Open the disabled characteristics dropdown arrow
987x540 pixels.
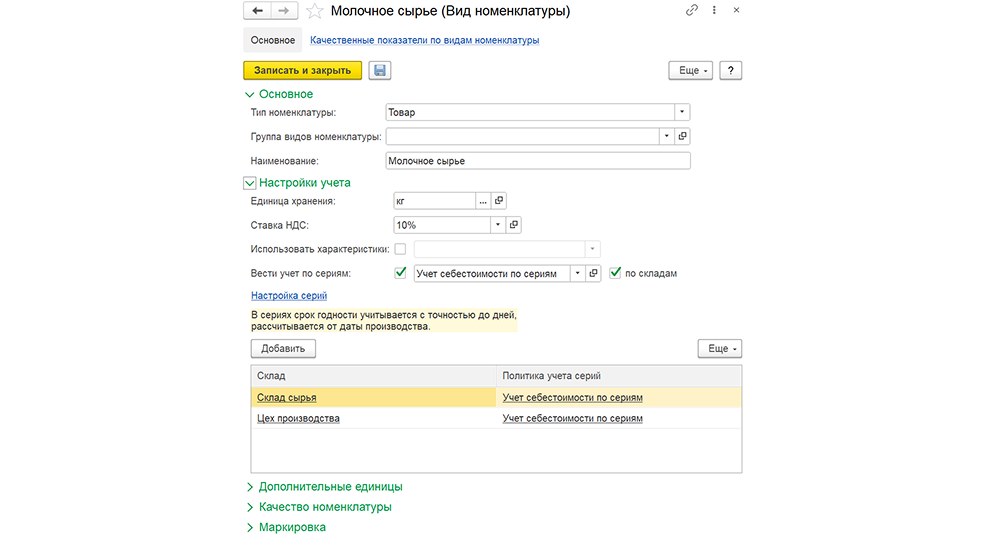click(592, 249)
